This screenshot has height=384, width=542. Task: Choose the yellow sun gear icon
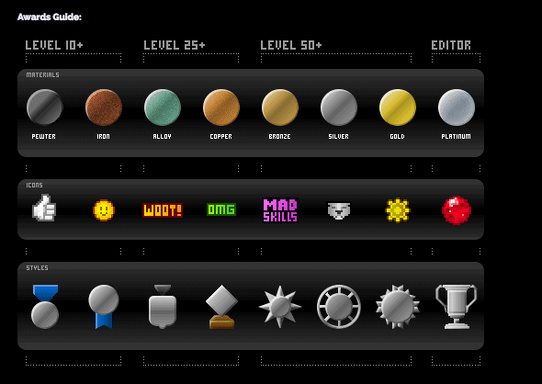click(x=398, y=210)
